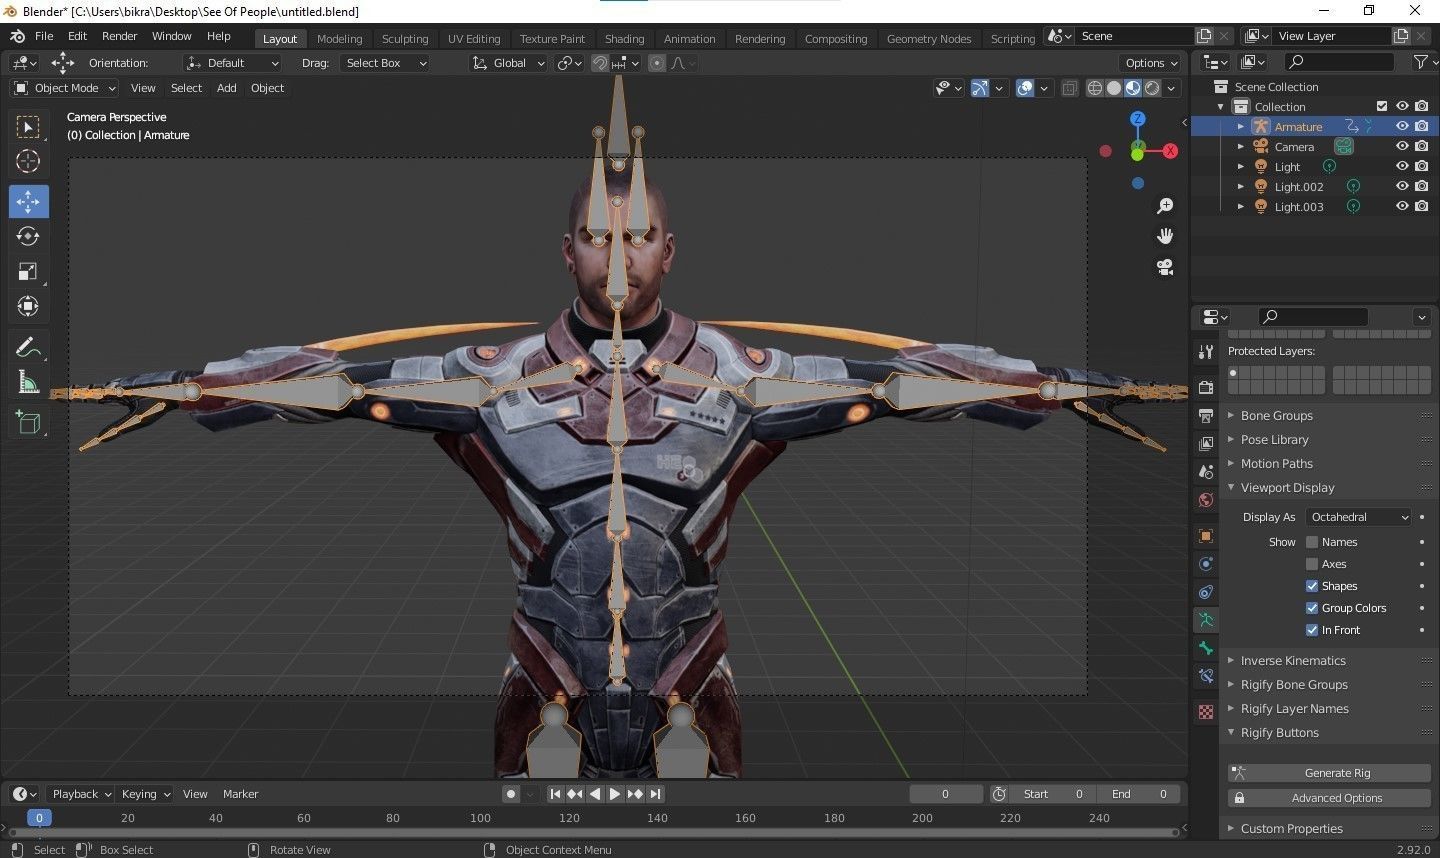Open the View Layer properties tab
This screenshot has height=858, width=1440.
click(x=1206, y=443)
